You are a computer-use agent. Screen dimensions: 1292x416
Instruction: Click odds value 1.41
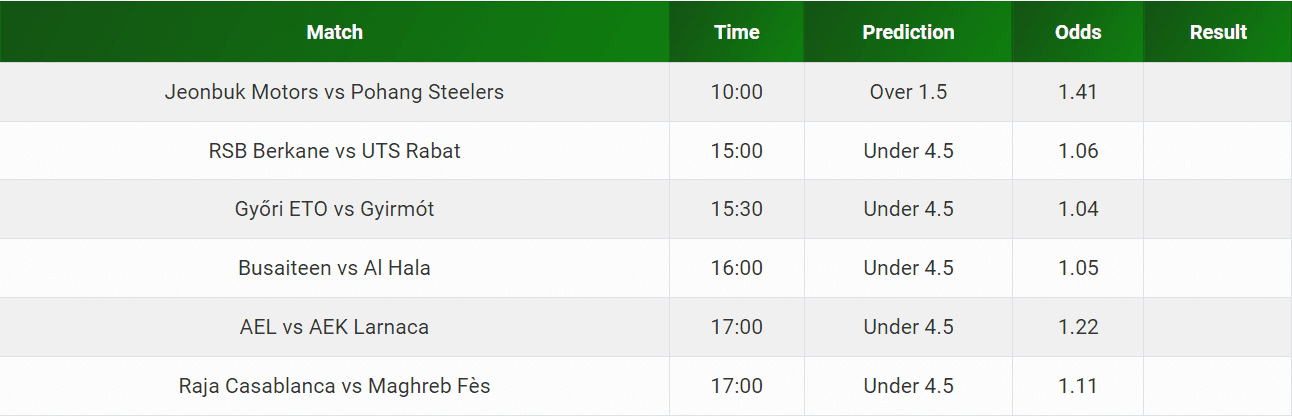[1078, 92]
